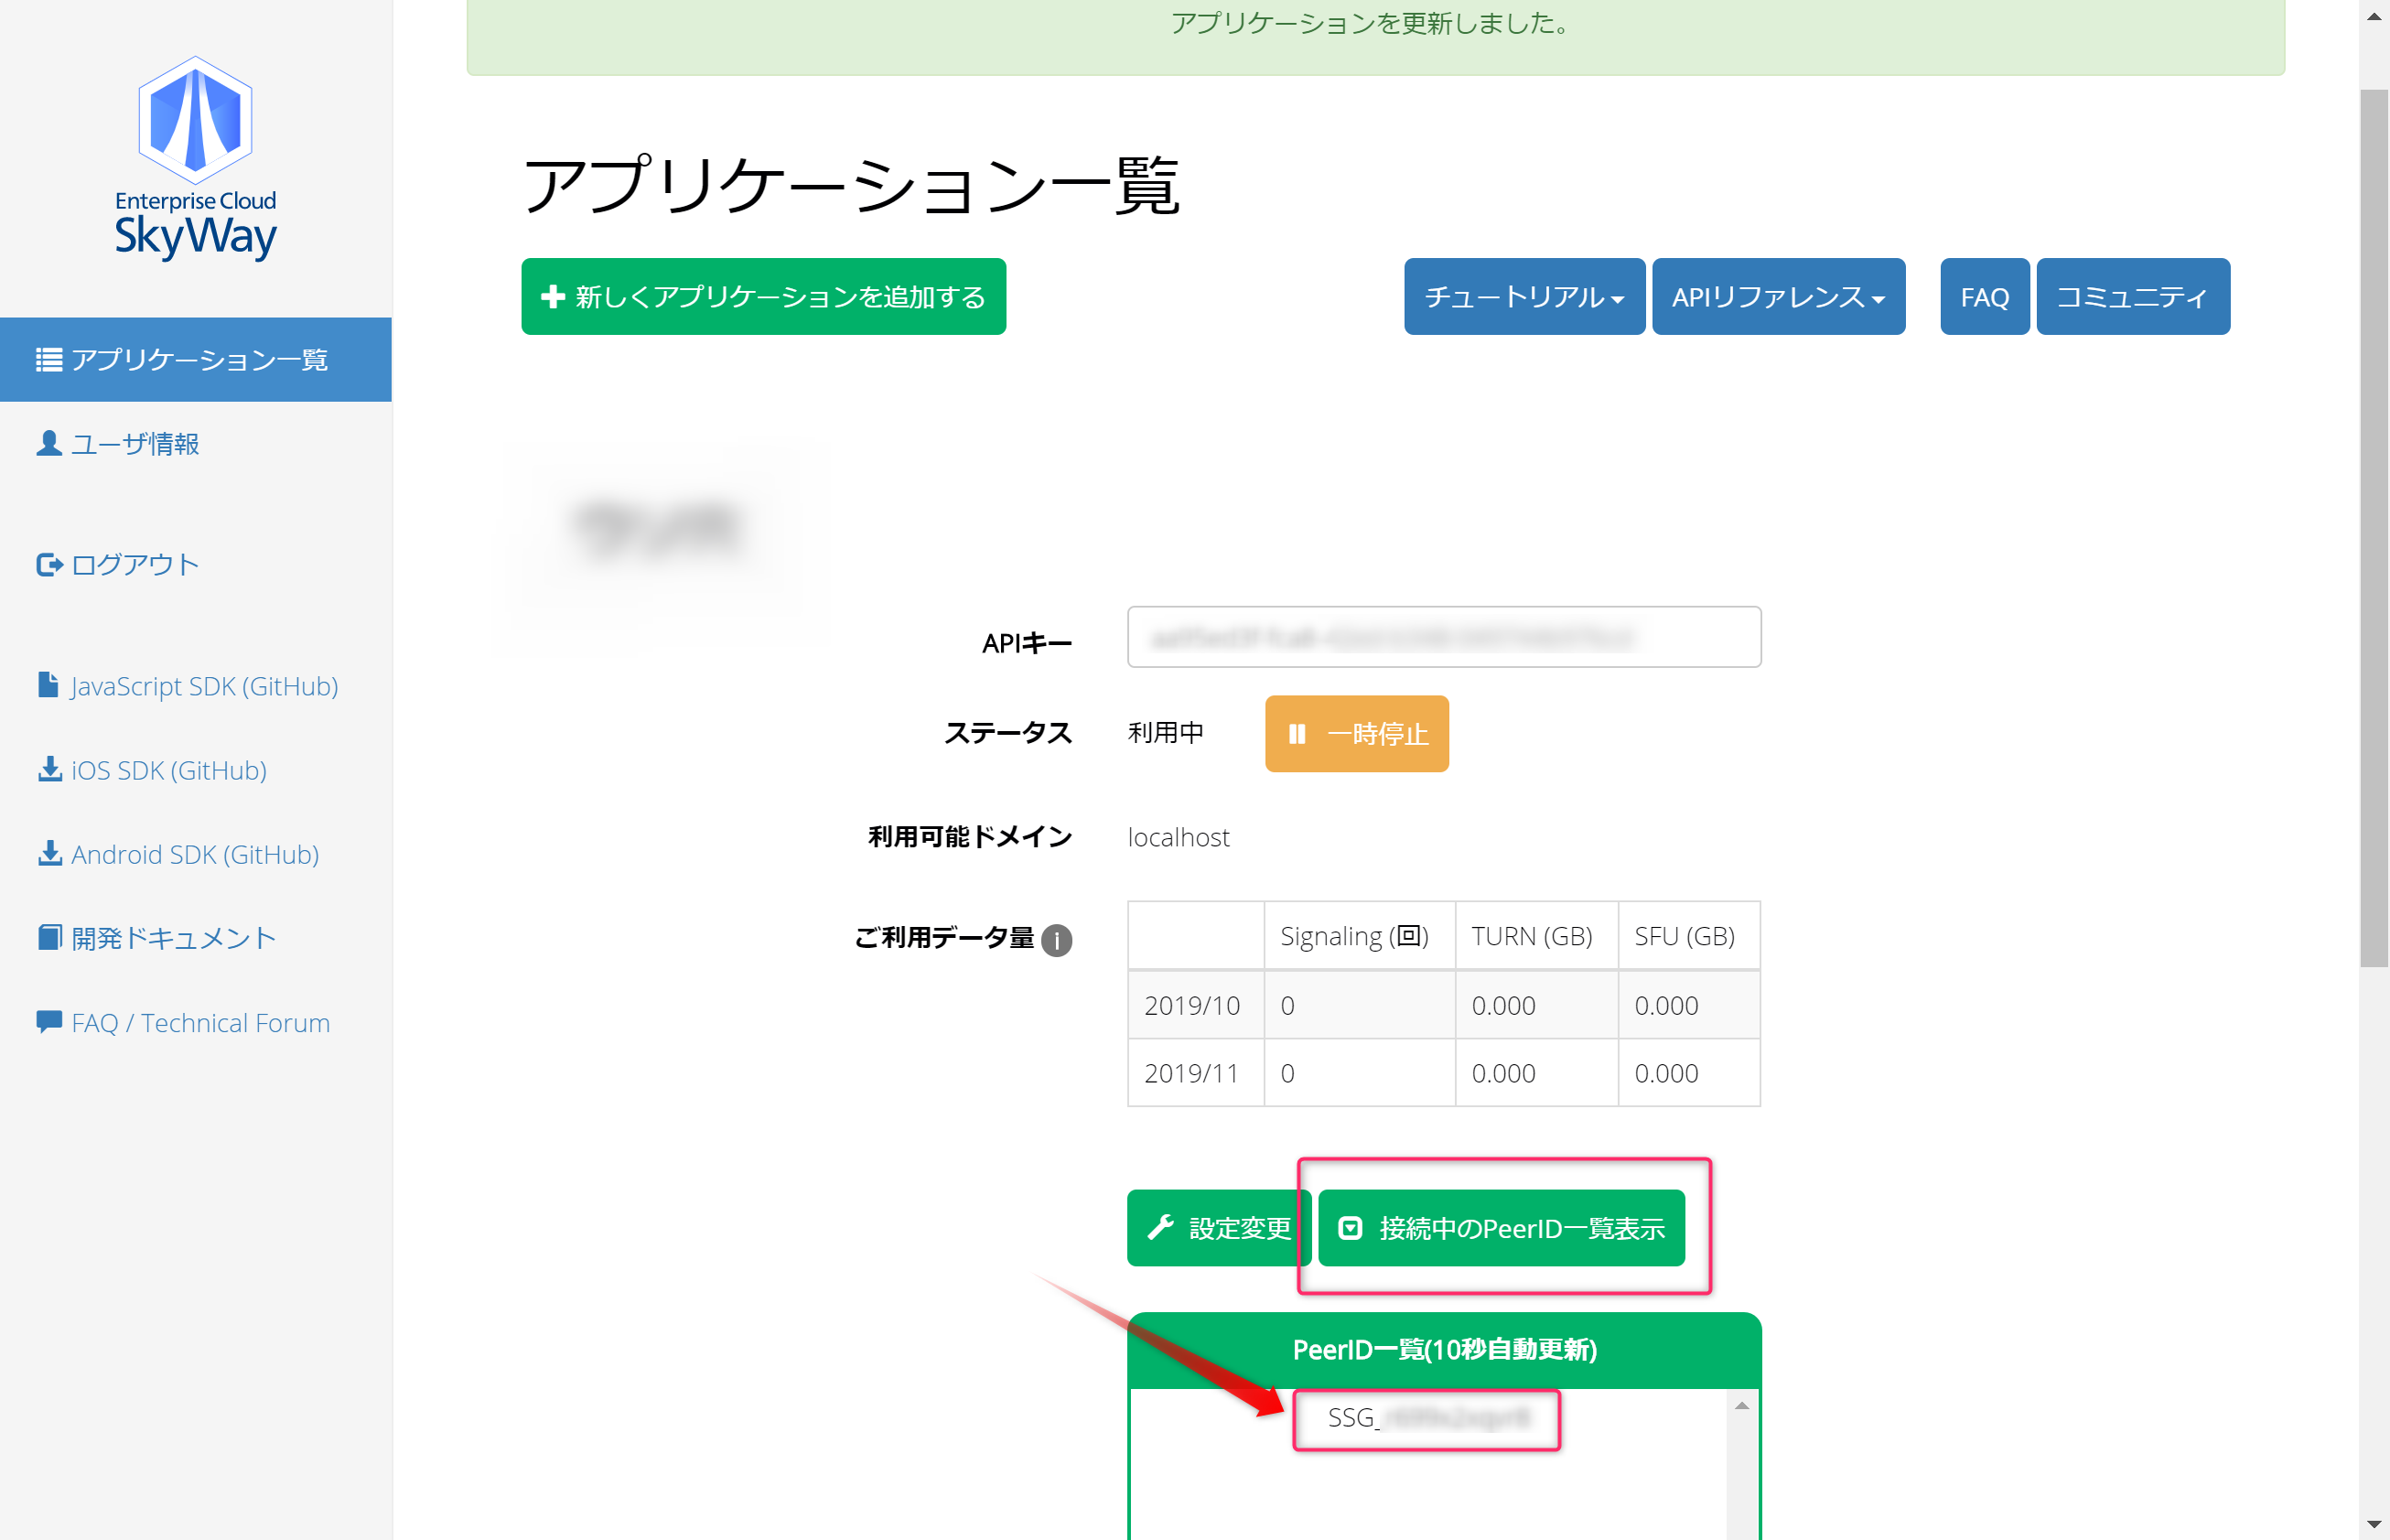The image size is (2390, 1540).
Task: Click the info icon beside ご利用データ量
Action: 1056,940
